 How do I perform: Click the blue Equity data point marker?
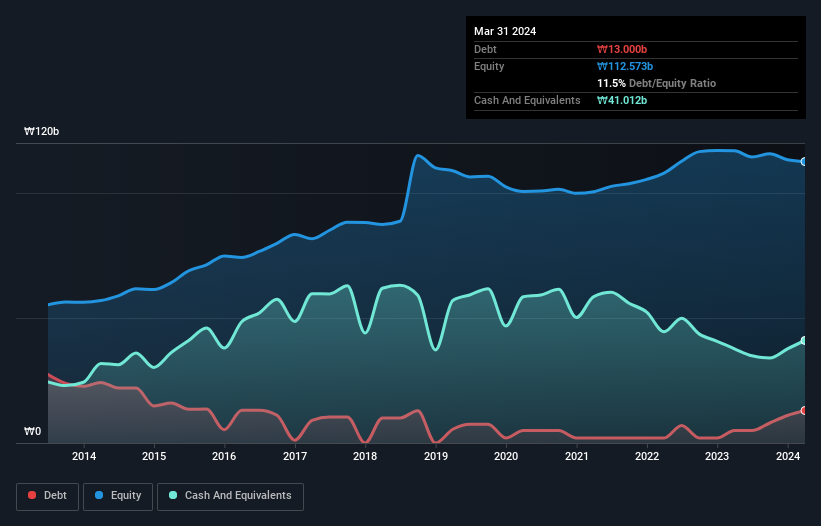(x=804, y=162)
